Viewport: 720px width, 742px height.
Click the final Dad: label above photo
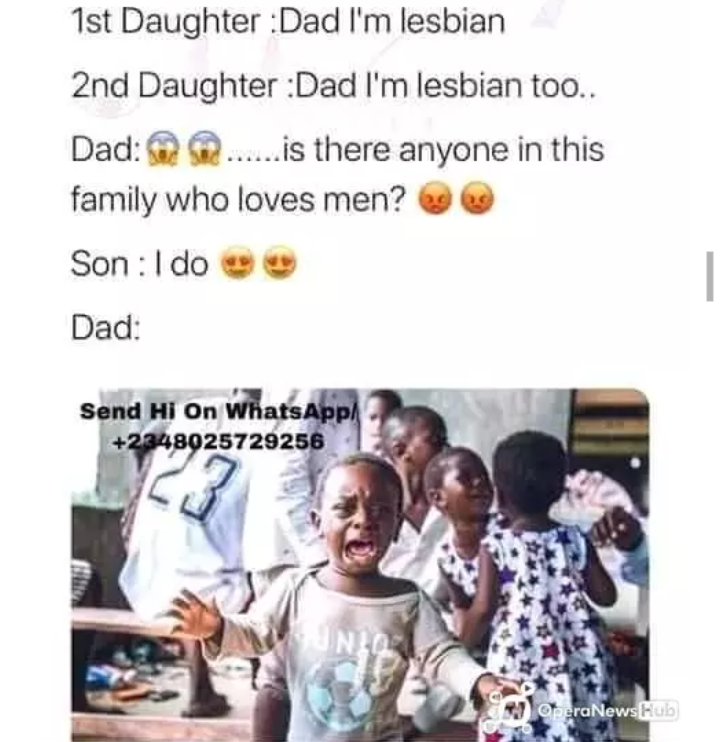(x=105, y=327)
